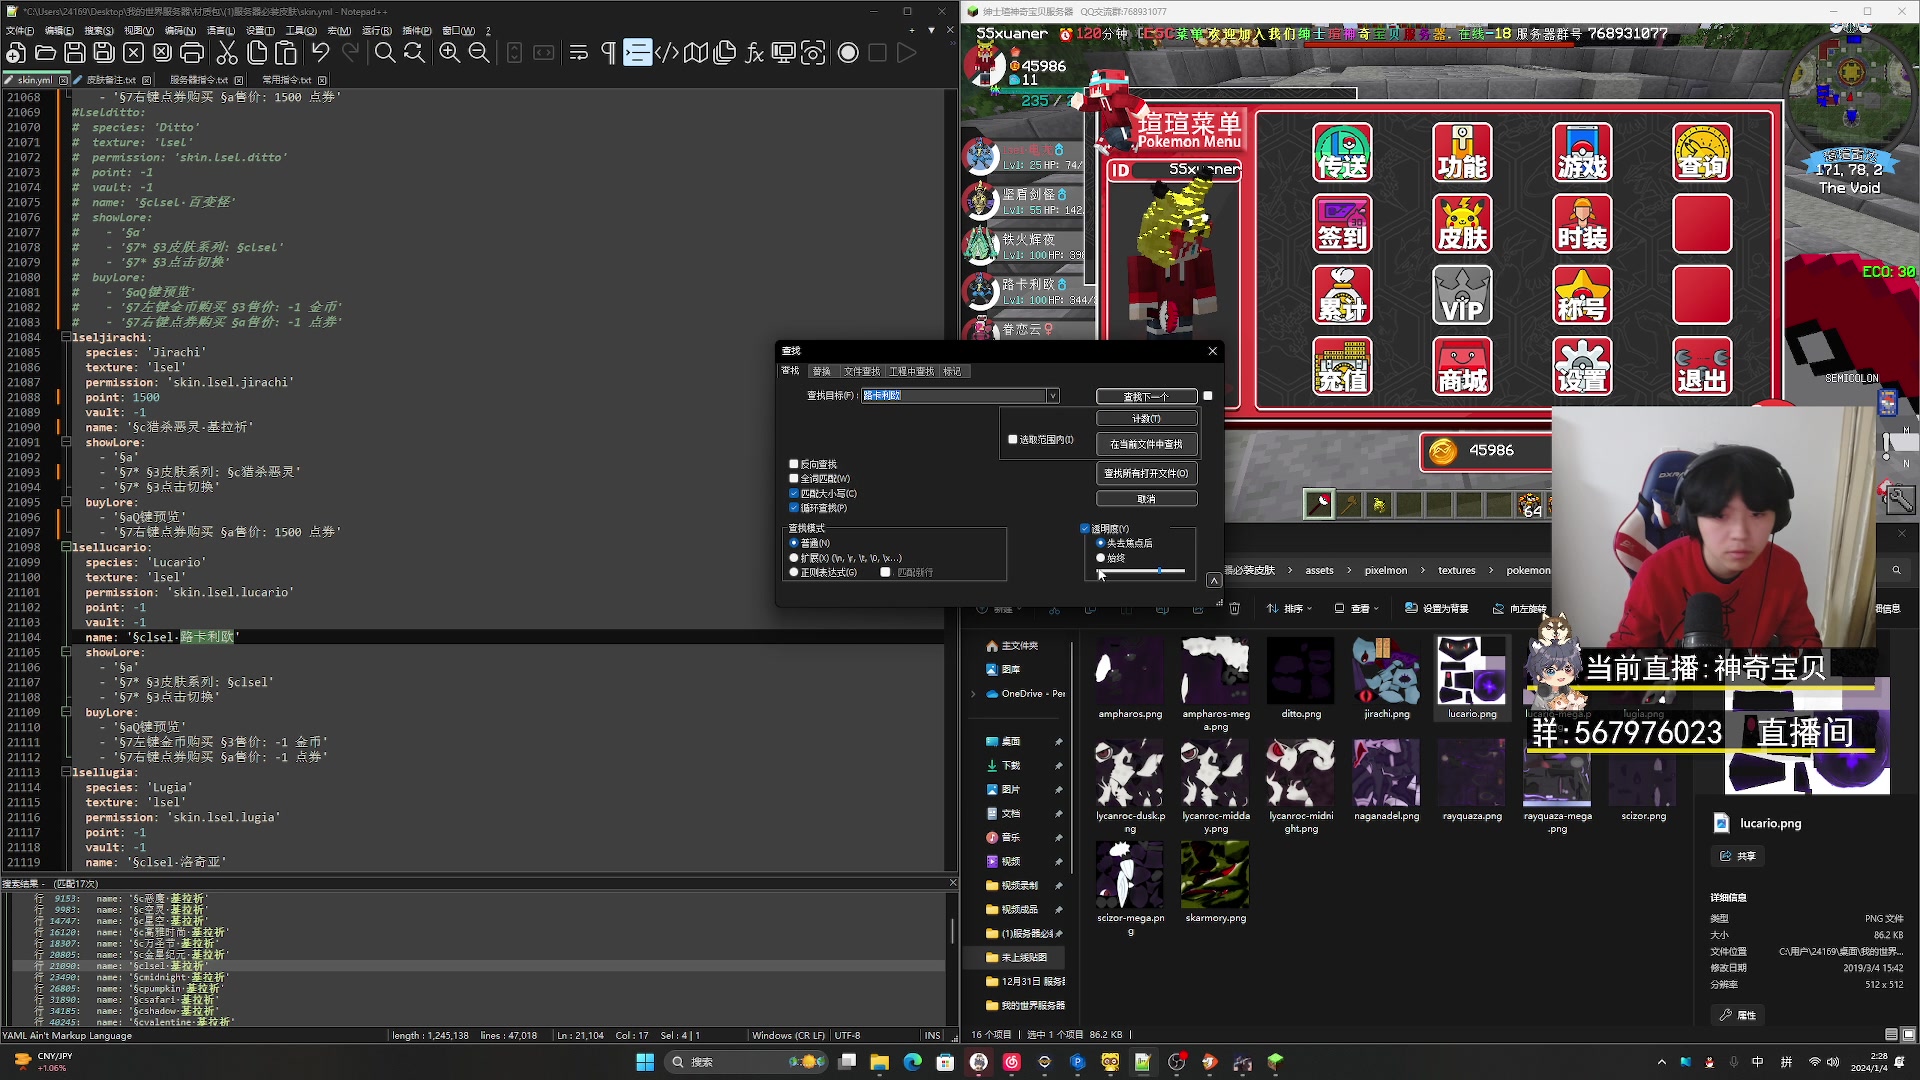Click the delete trash icon in Explorer toolbar
Image resolution: width=1920 pixels, height=1080 pixels.
tap(1235, 608)
